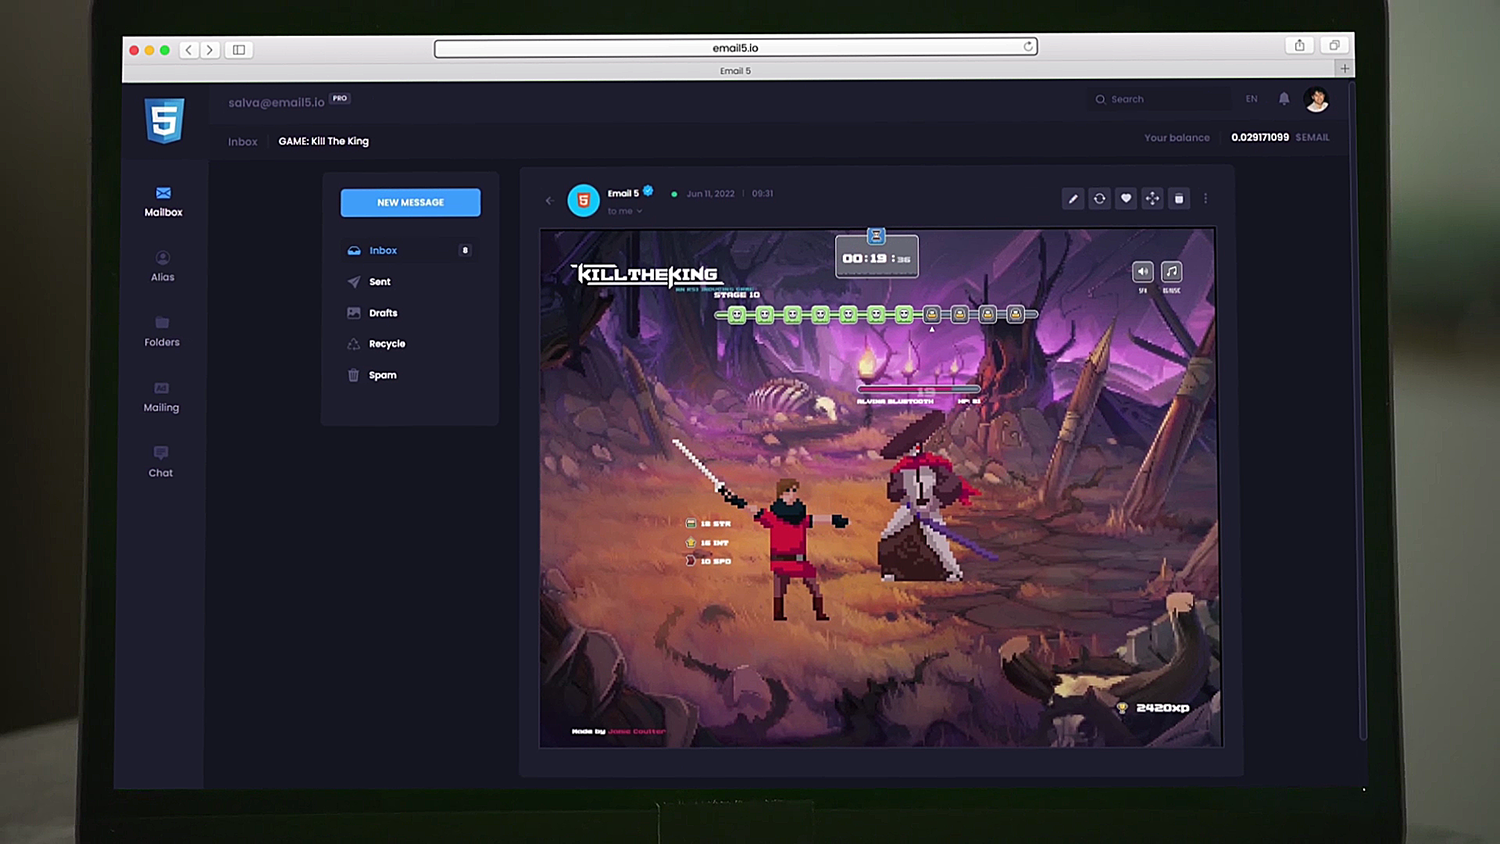This screenshot has width=1500, height=844.
Task: Click the 2420XP score display
Action: (x=1154, y=708)
